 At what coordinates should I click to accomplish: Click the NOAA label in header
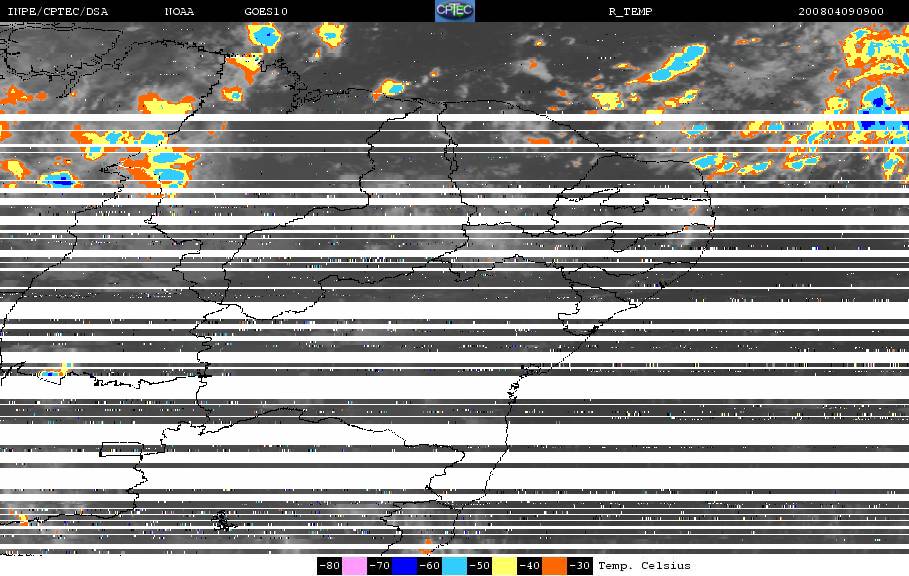pos(179,12)
